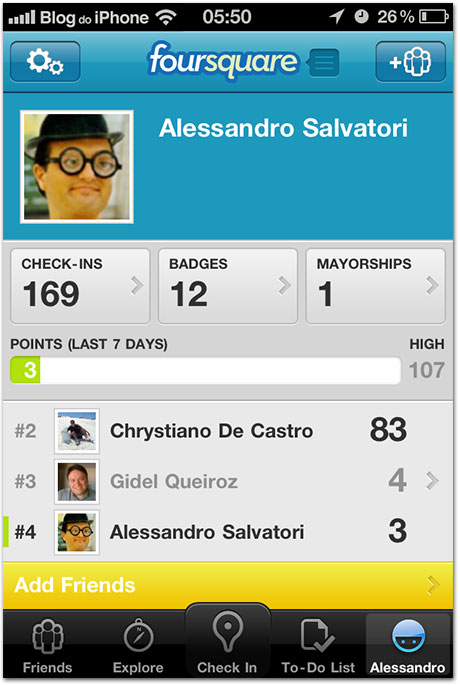The height and width of the screenshot is (685, 460).
Task: Open Gidel Queiroz leaderboard row
Action: 228,481
